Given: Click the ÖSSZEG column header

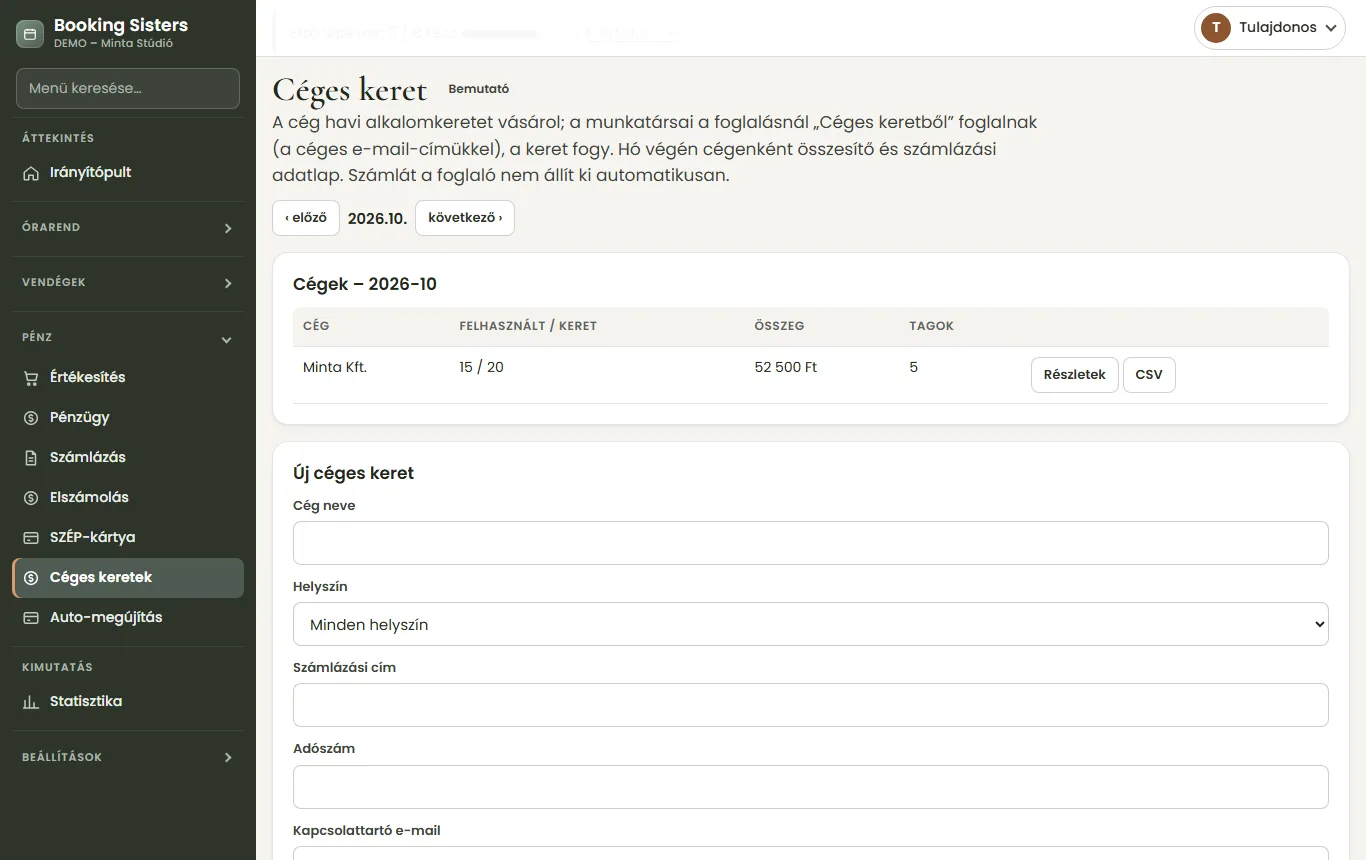Looking at the screenshot, I should coord(779,326).
